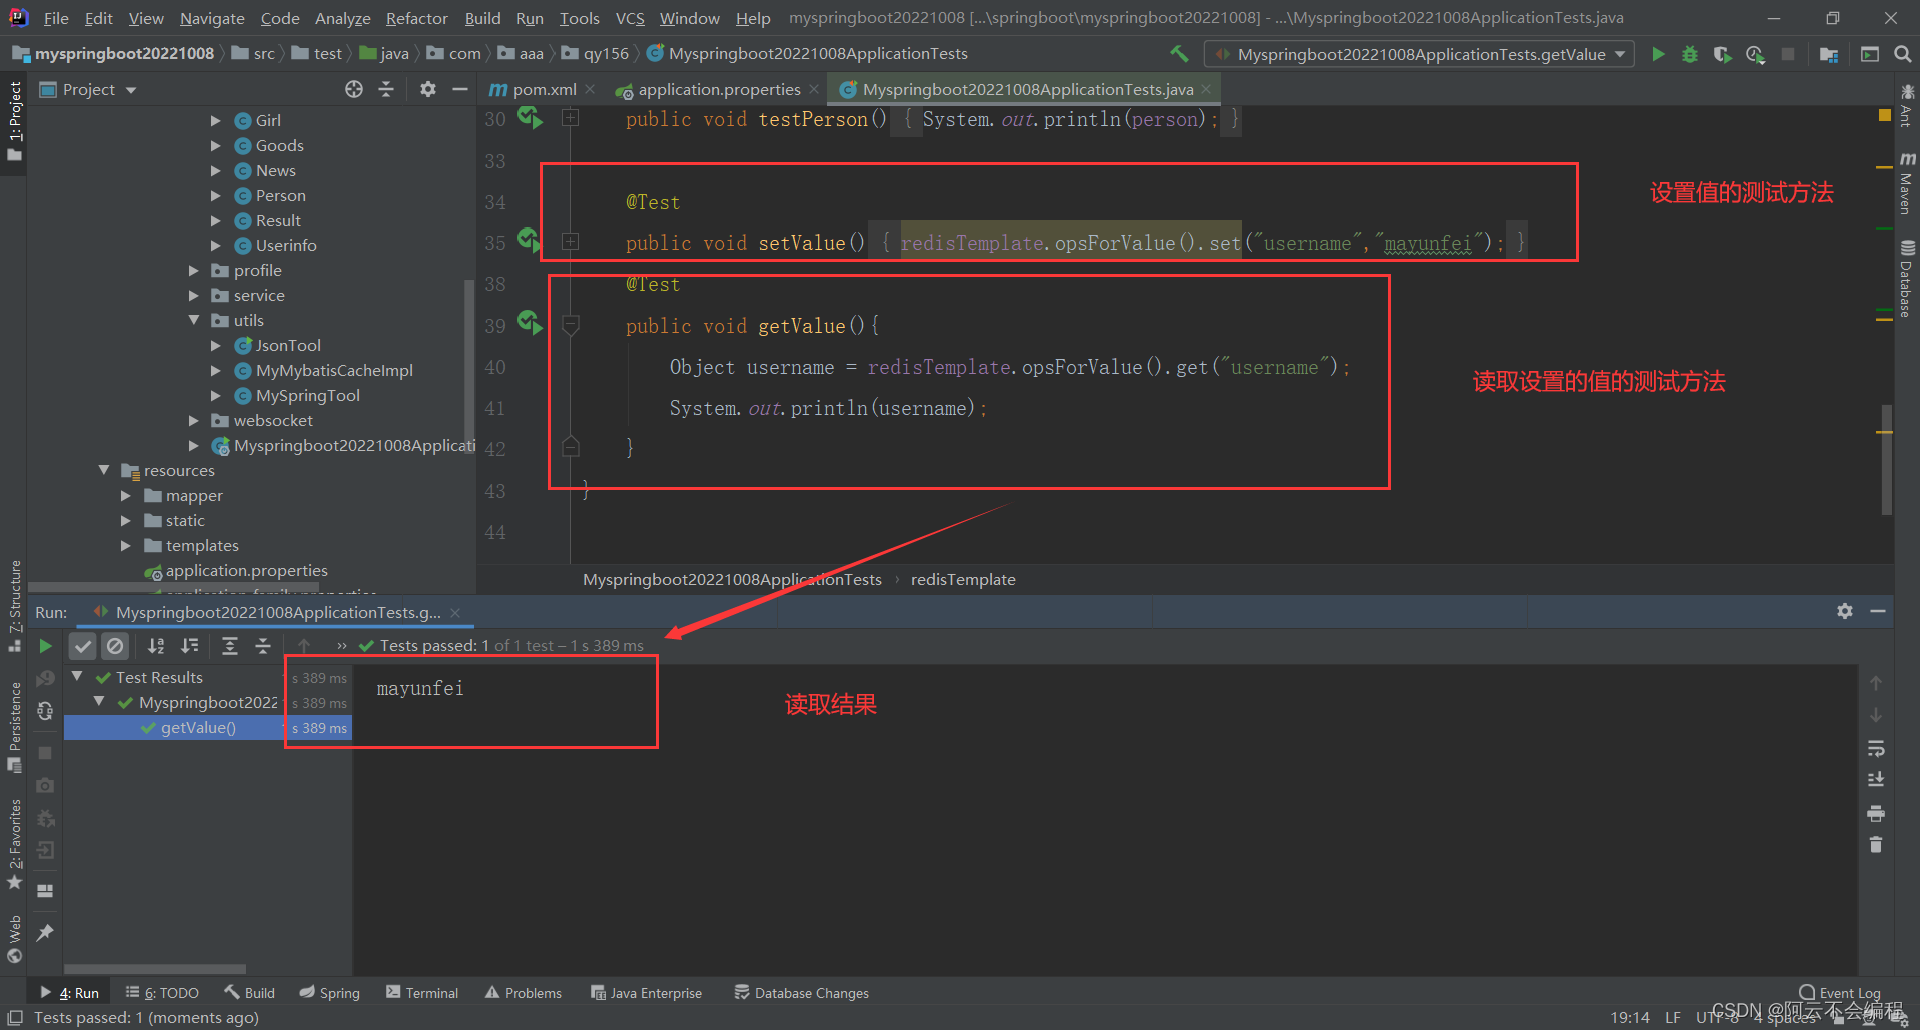
Task: Open the Refactor menu
Action: [x=416, y=18]
